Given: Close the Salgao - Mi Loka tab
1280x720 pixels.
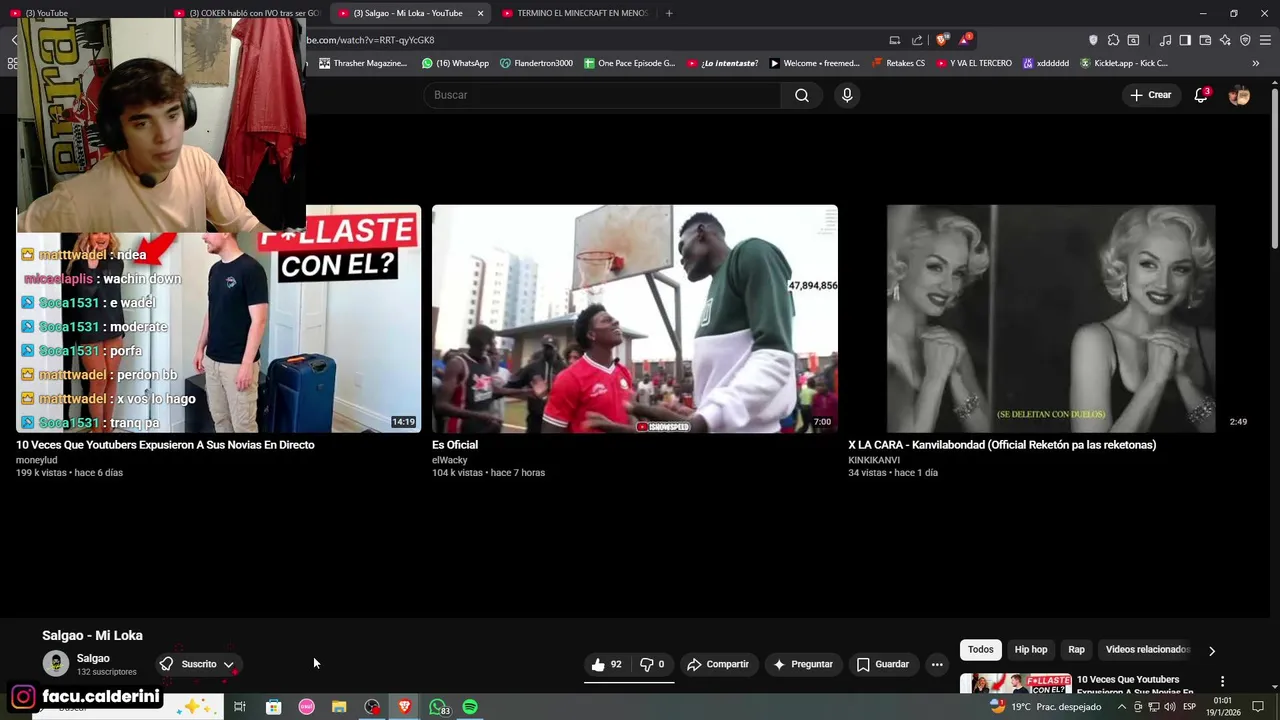Looking at the screenshot, I should point(480,13).
